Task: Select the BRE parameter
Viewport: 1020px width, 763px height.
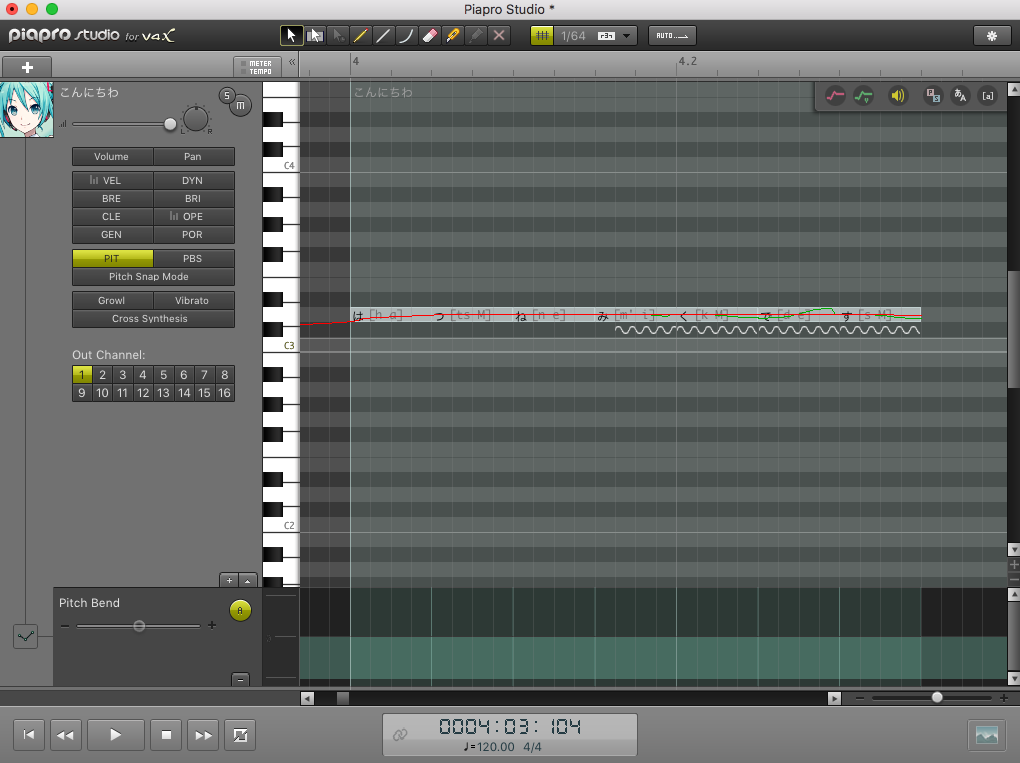Action: (x=113, y=198)
